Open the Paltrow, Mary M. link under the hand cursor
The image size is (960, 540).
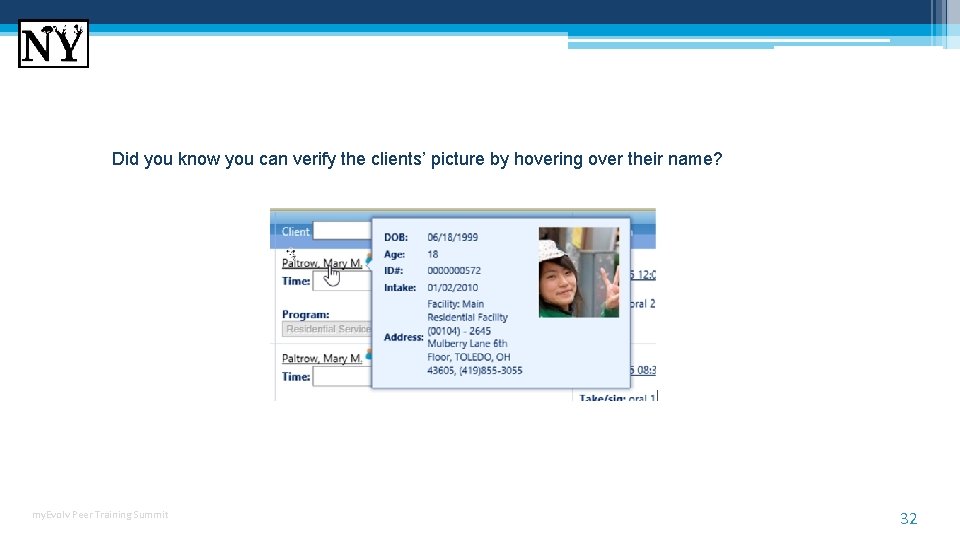tap(321, 263)
